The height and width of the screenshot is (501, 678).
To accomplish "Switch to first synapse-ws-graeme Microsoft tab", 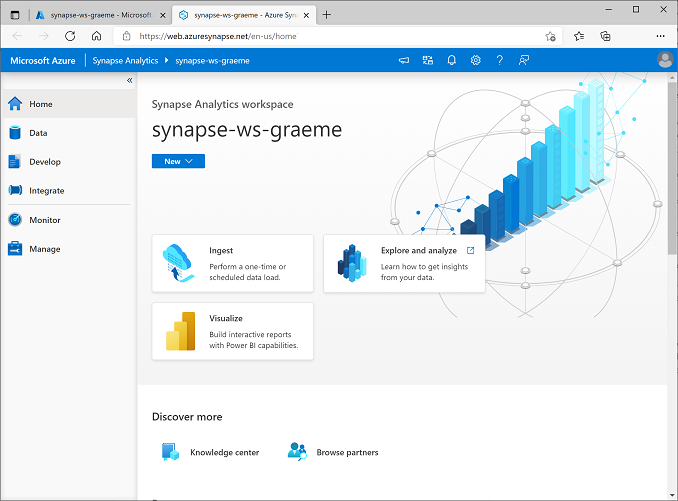I will click(x=100, y=15).
